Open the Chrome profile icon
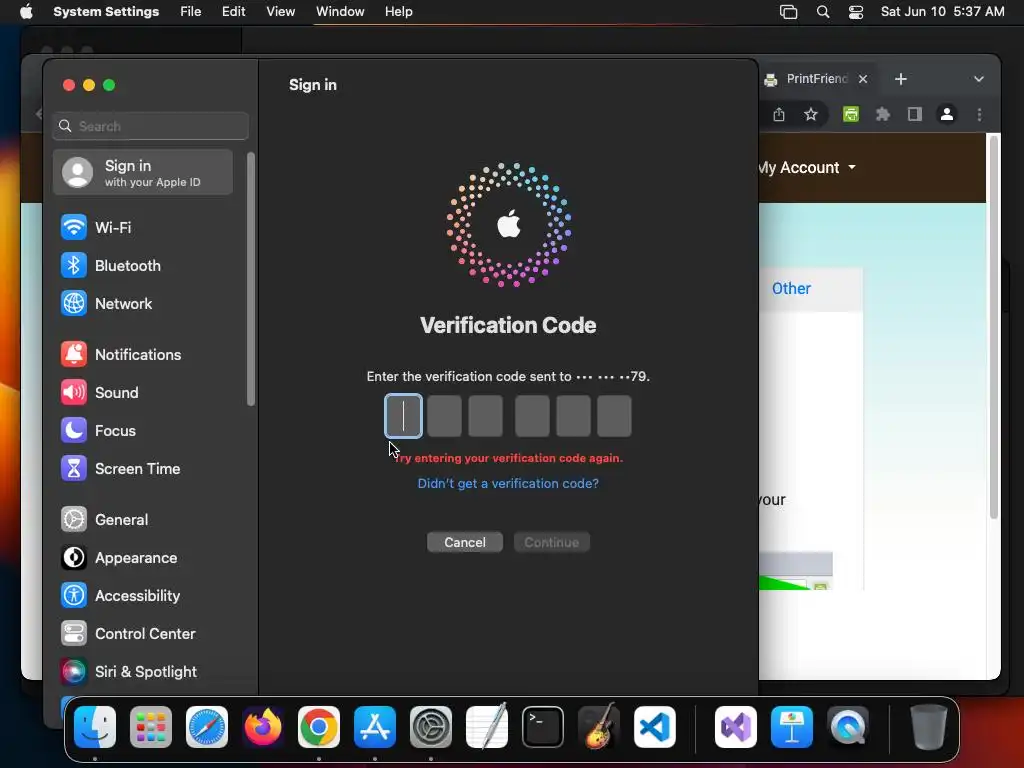This screenshot has width=1024, height=768. pos(947,115)
